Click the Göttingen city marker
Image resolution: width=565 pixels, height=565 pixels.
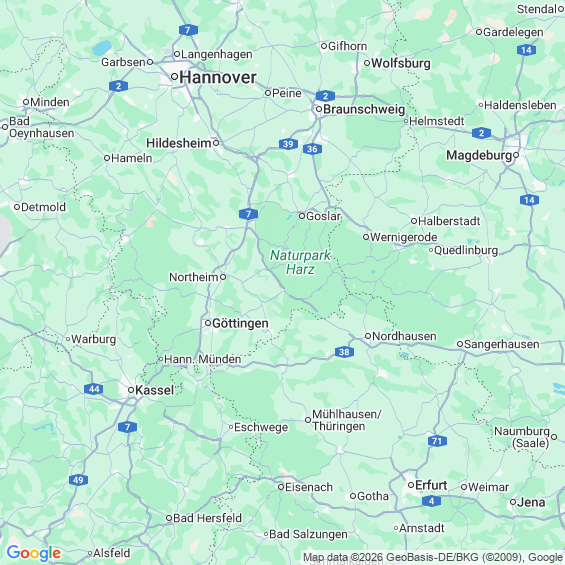208,323
